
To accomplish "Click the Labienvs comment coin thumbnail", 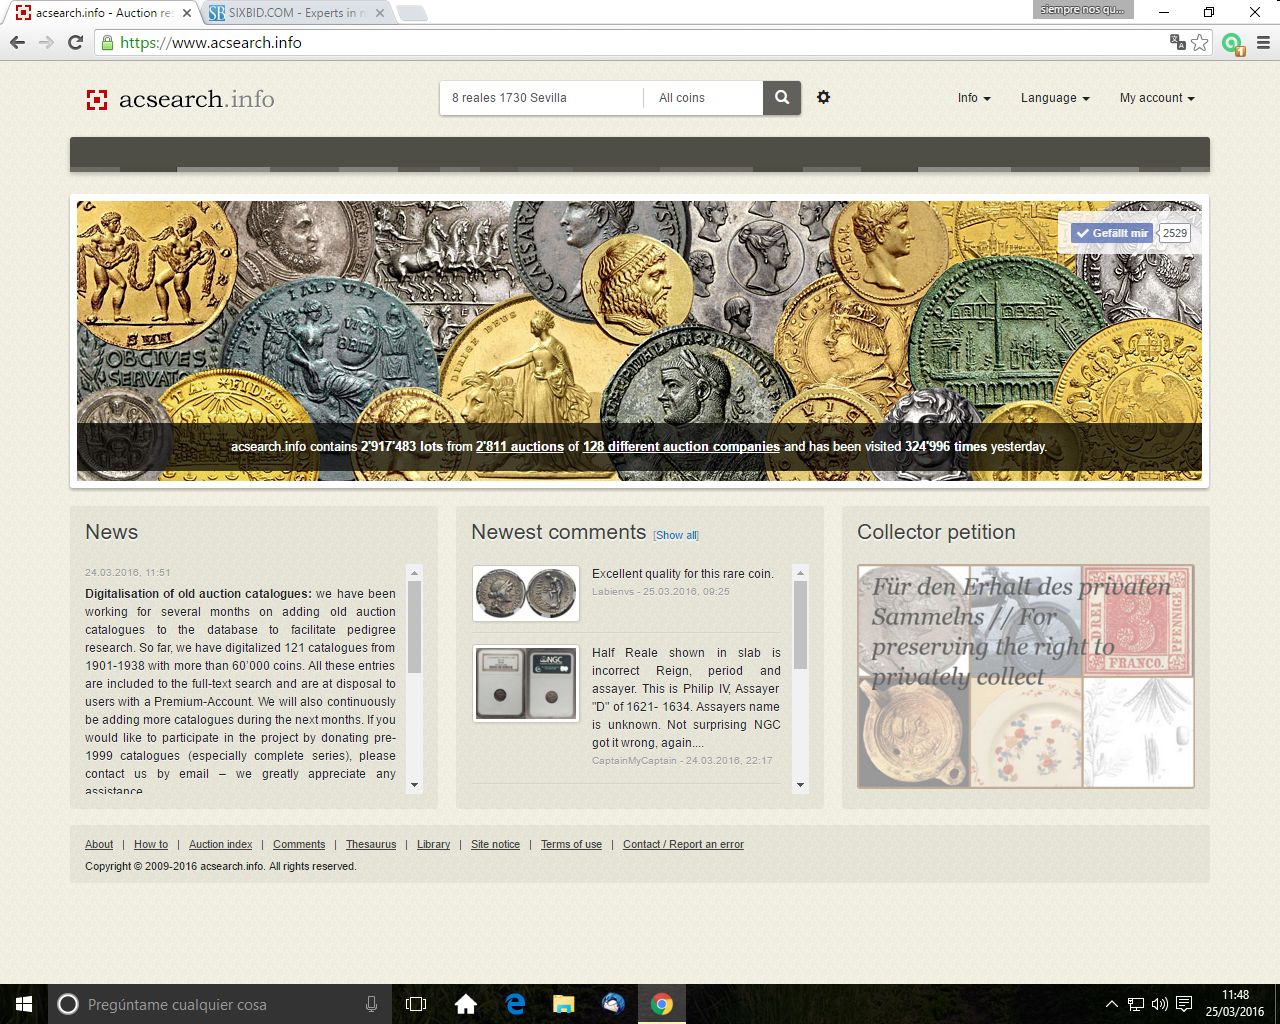I will (x=526, y=593).
